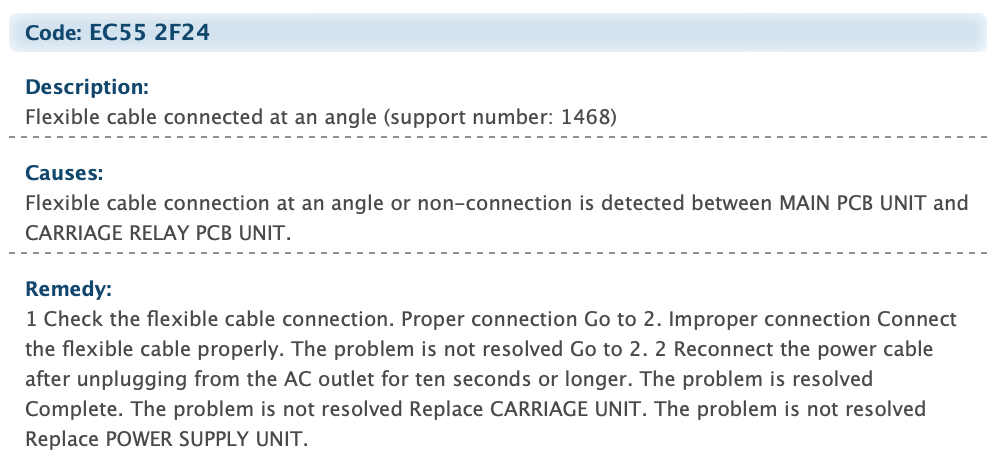Click the dashed separator above Remedy

[498, 253]
